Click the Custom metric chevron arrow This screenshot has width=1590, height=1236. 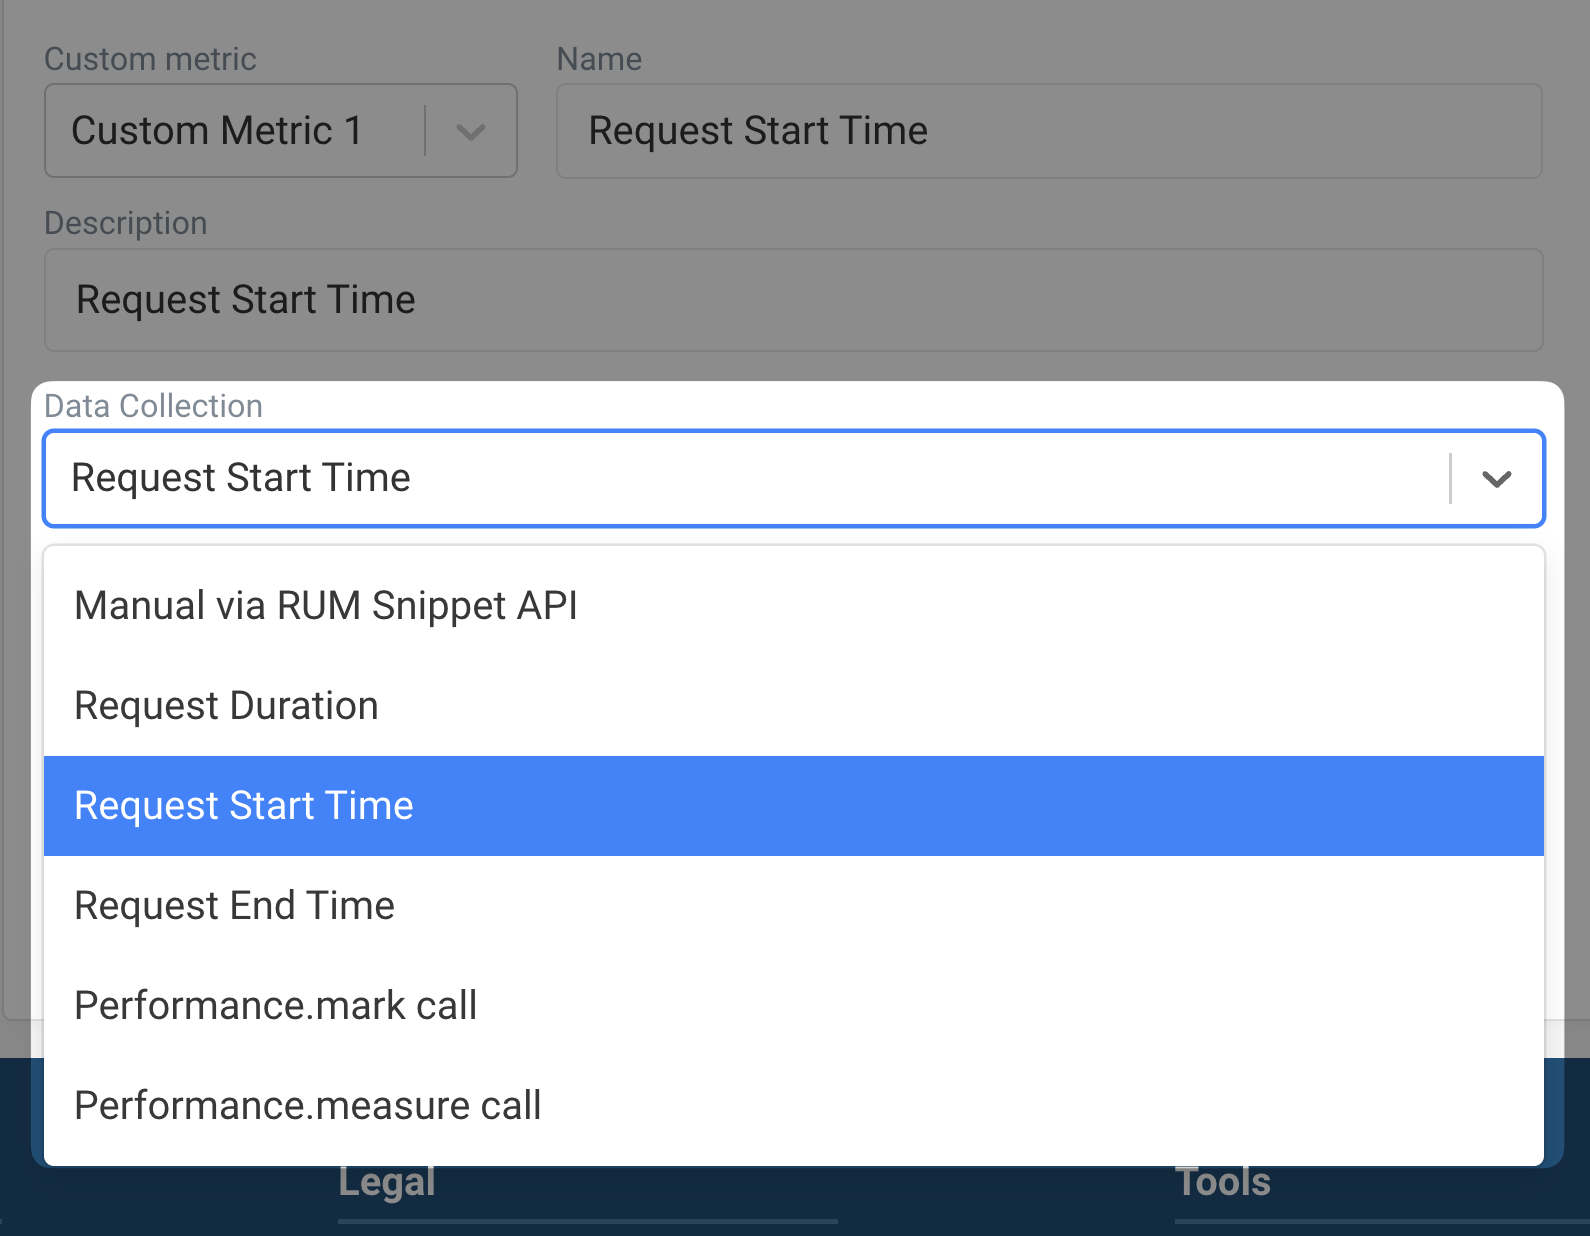471,131
